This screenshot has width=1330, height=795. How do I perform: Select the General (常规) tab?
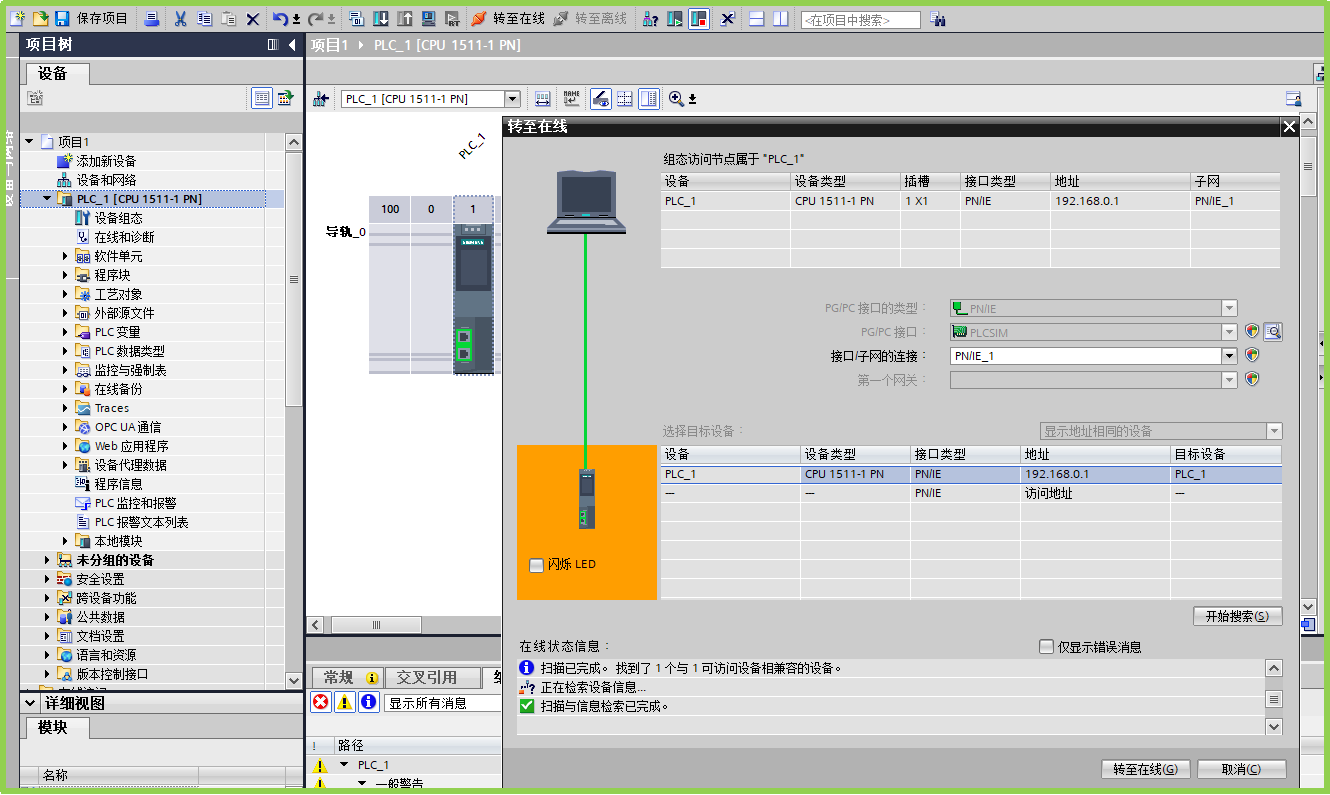pyautogui.click(x=346, y=677)
